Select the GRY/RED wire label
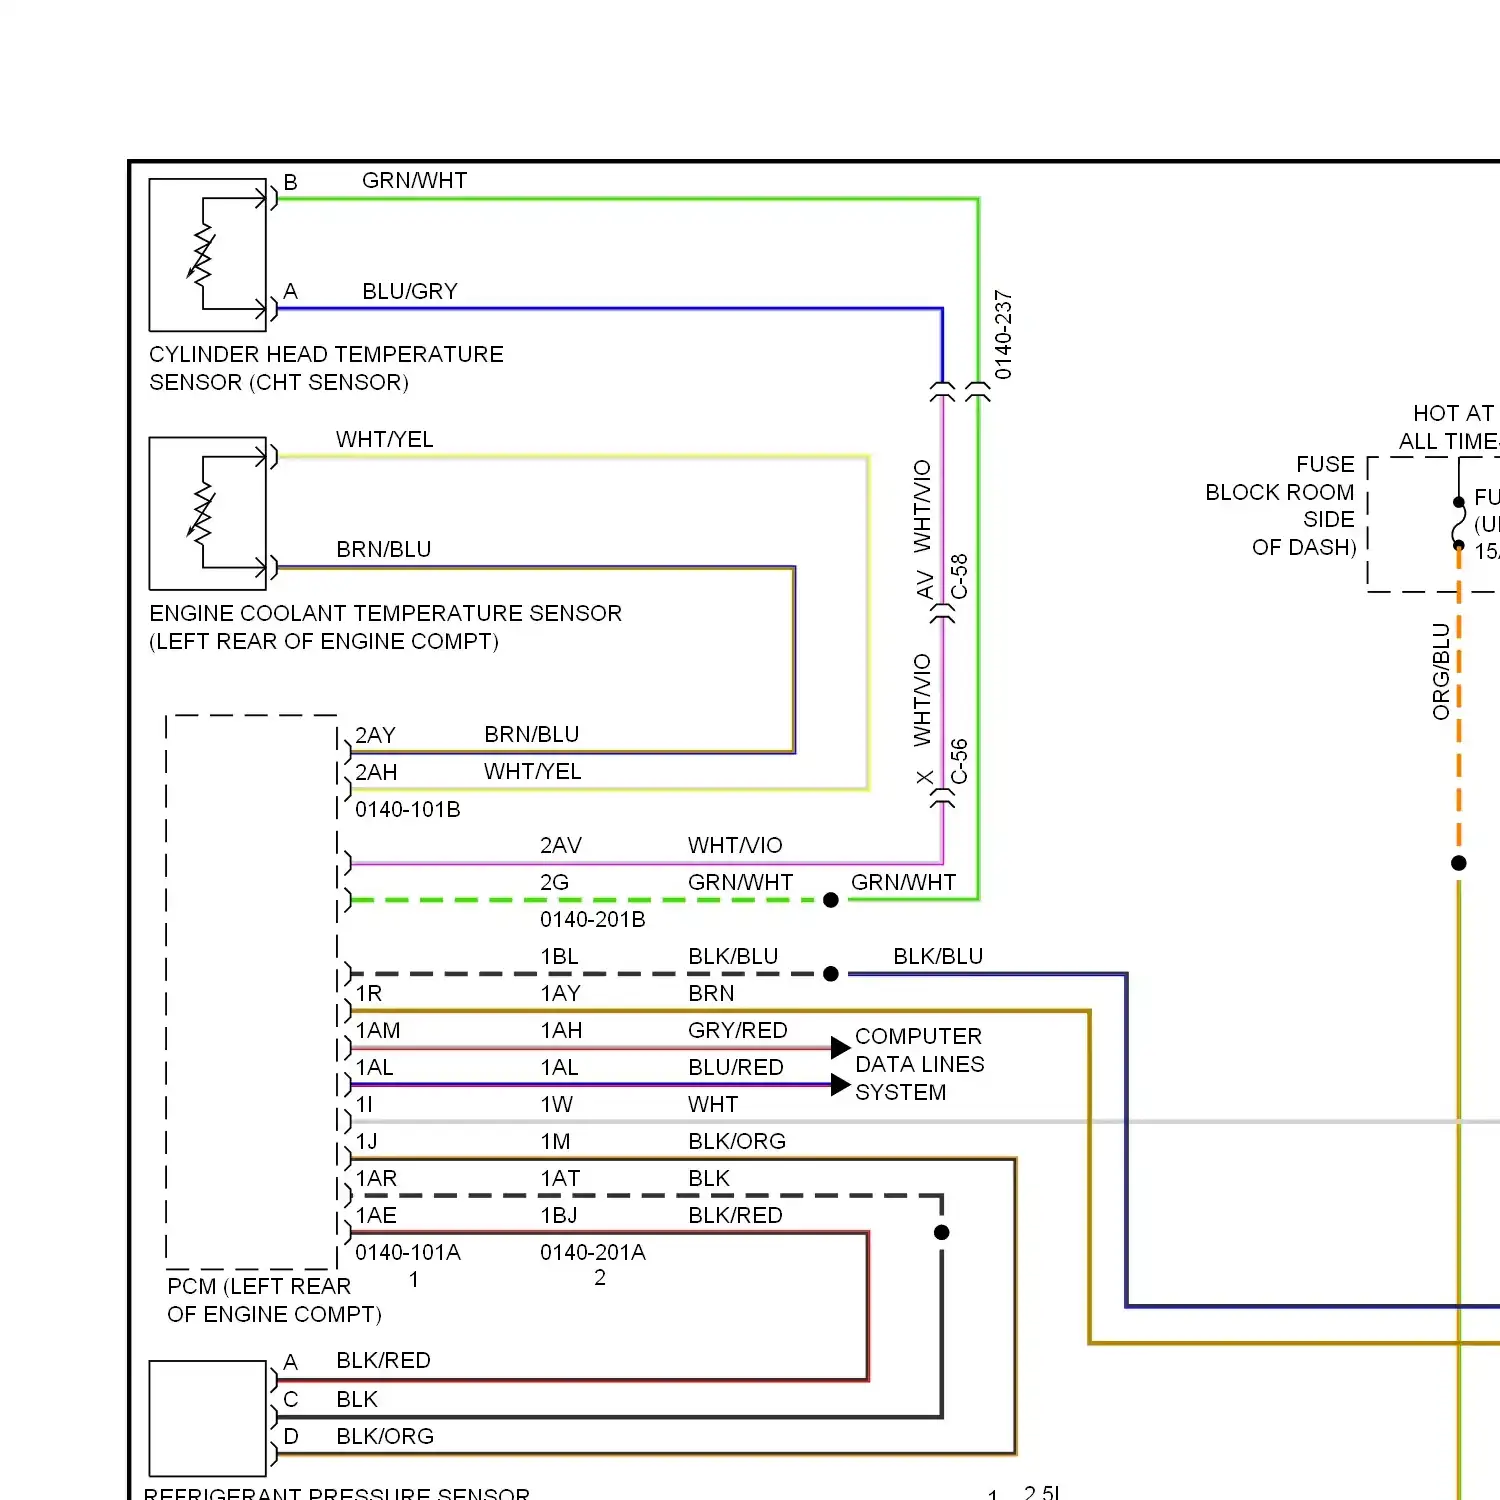 coord(738,1030)
